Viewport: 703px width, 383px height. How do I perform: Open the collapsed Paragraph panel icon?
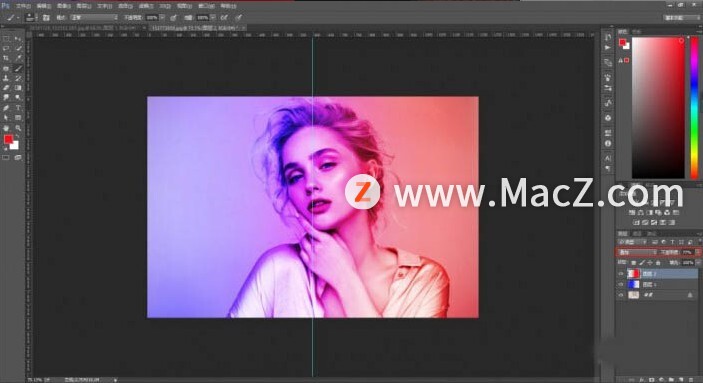[x=608, y=168]
